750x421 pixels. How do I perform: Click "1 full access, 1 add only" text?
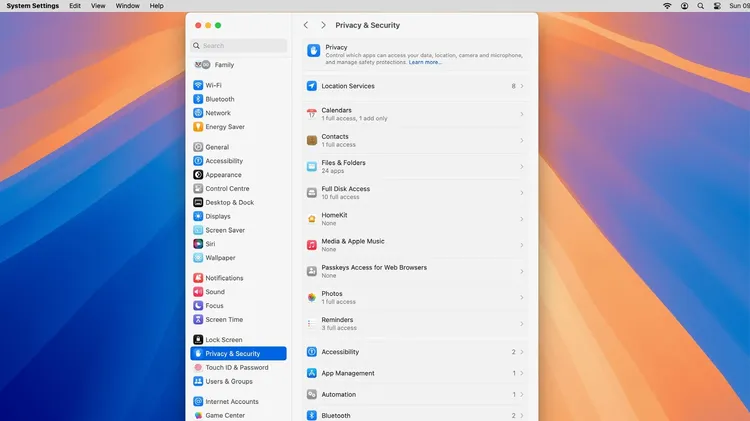(354, 119)
